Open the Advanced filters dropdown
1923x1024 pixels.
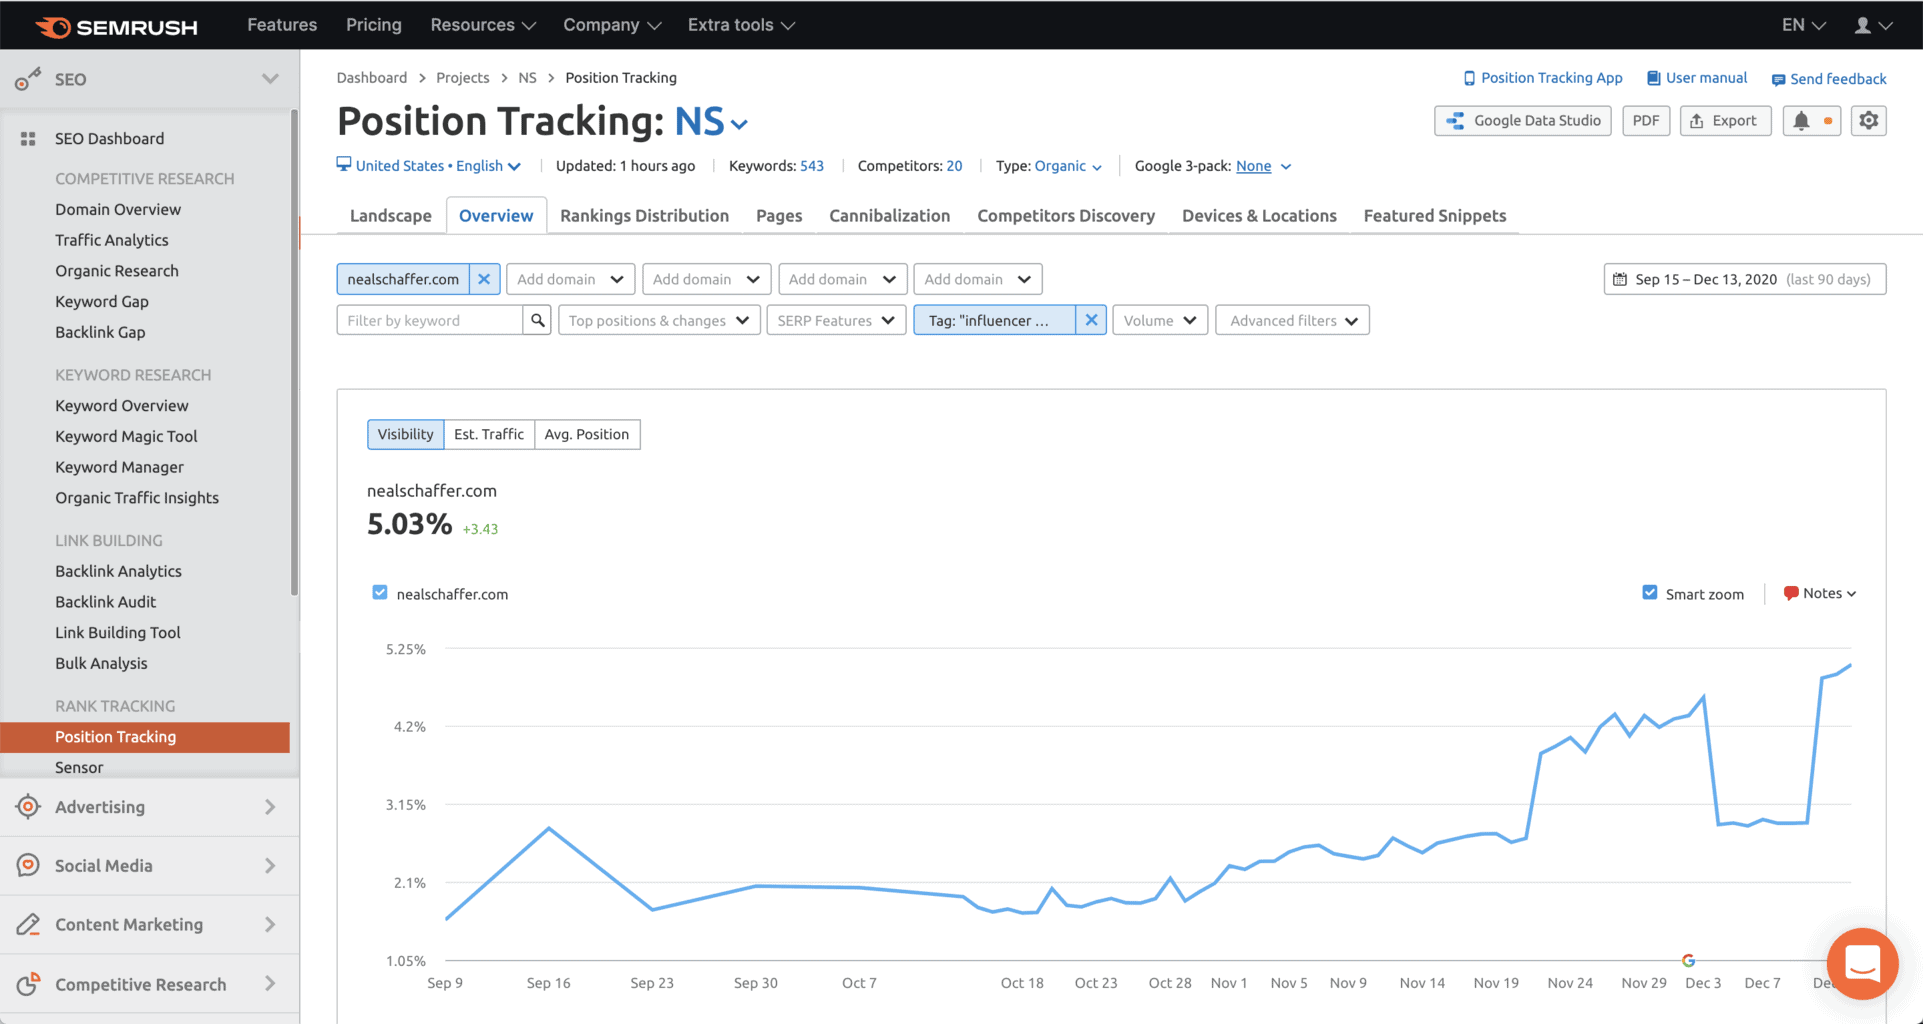coord(1292,320)
